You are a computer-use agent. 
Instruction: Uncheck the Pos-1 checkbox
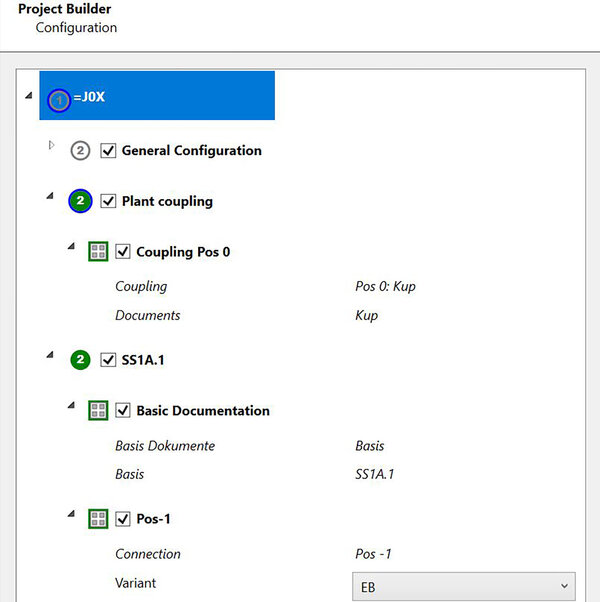click(x=124, y=518)
